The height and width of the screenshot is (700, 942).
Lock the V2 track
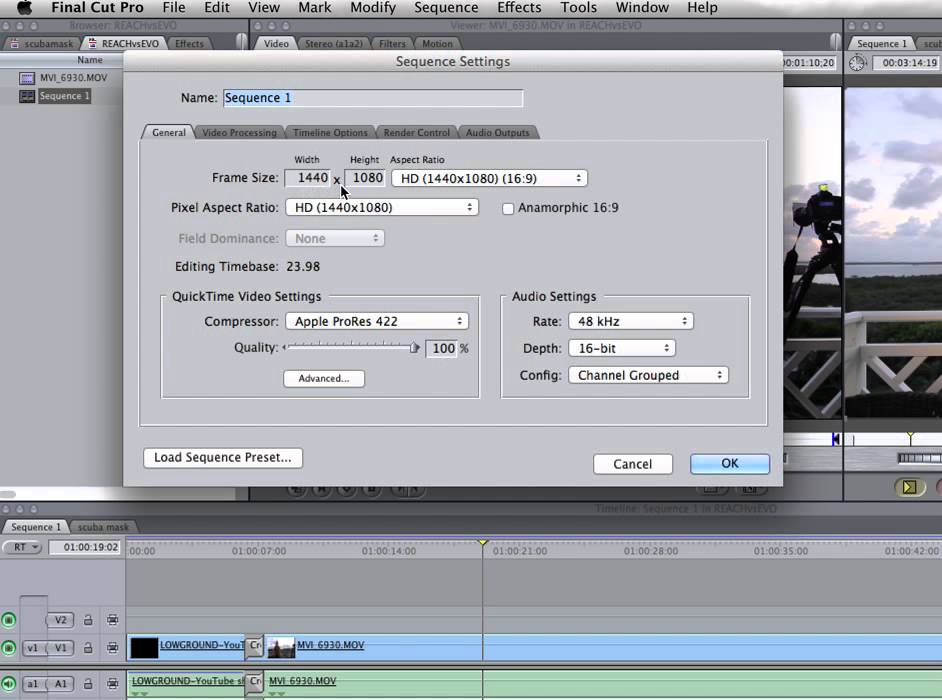click(x=88, y=619)
